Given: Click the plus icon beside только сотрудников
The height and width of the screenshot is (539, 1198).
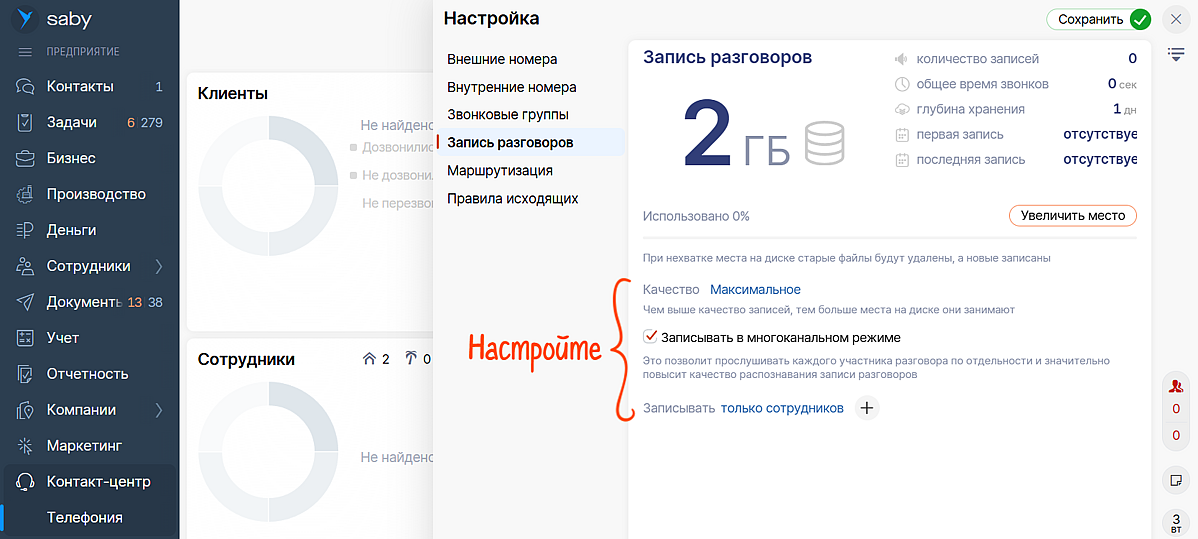Looking at the screenshot, I should [x=867, y=408].
